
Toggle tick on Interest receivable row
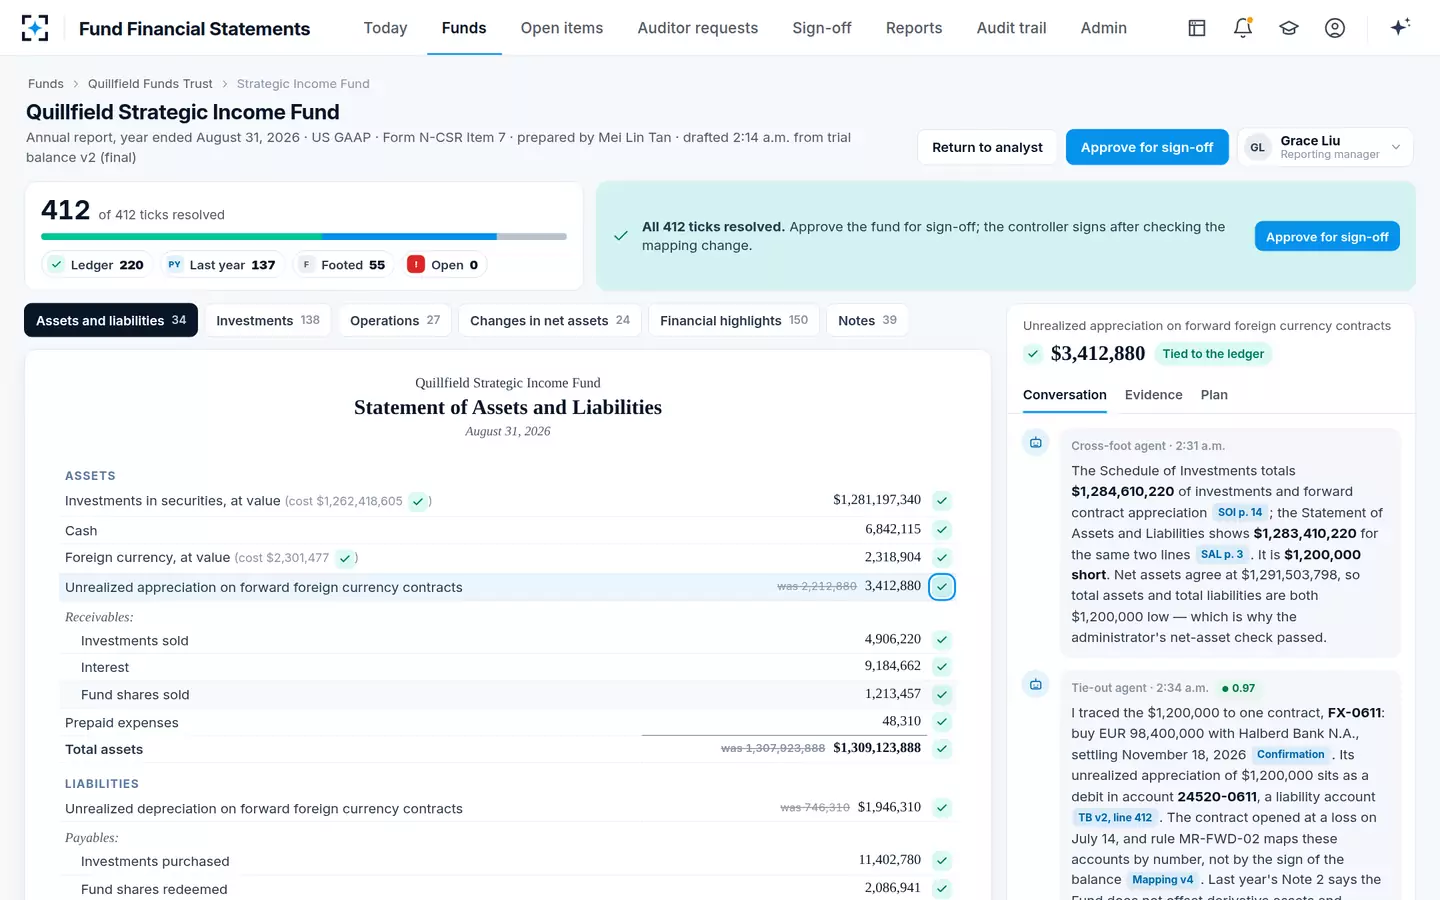coord(942,667)
